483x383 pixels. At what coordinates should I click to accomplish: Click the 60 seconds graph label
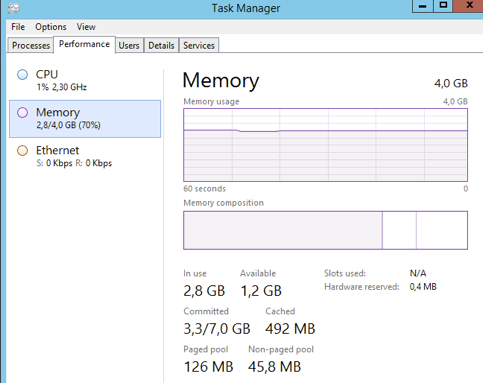click(204, 189)
